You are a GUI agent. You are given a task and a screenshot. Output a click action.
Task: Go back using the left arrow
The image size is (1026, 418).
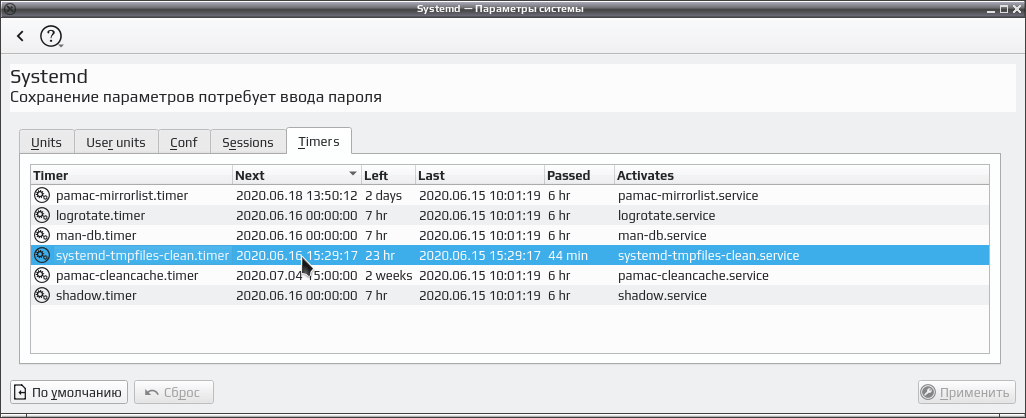(20, 36)
